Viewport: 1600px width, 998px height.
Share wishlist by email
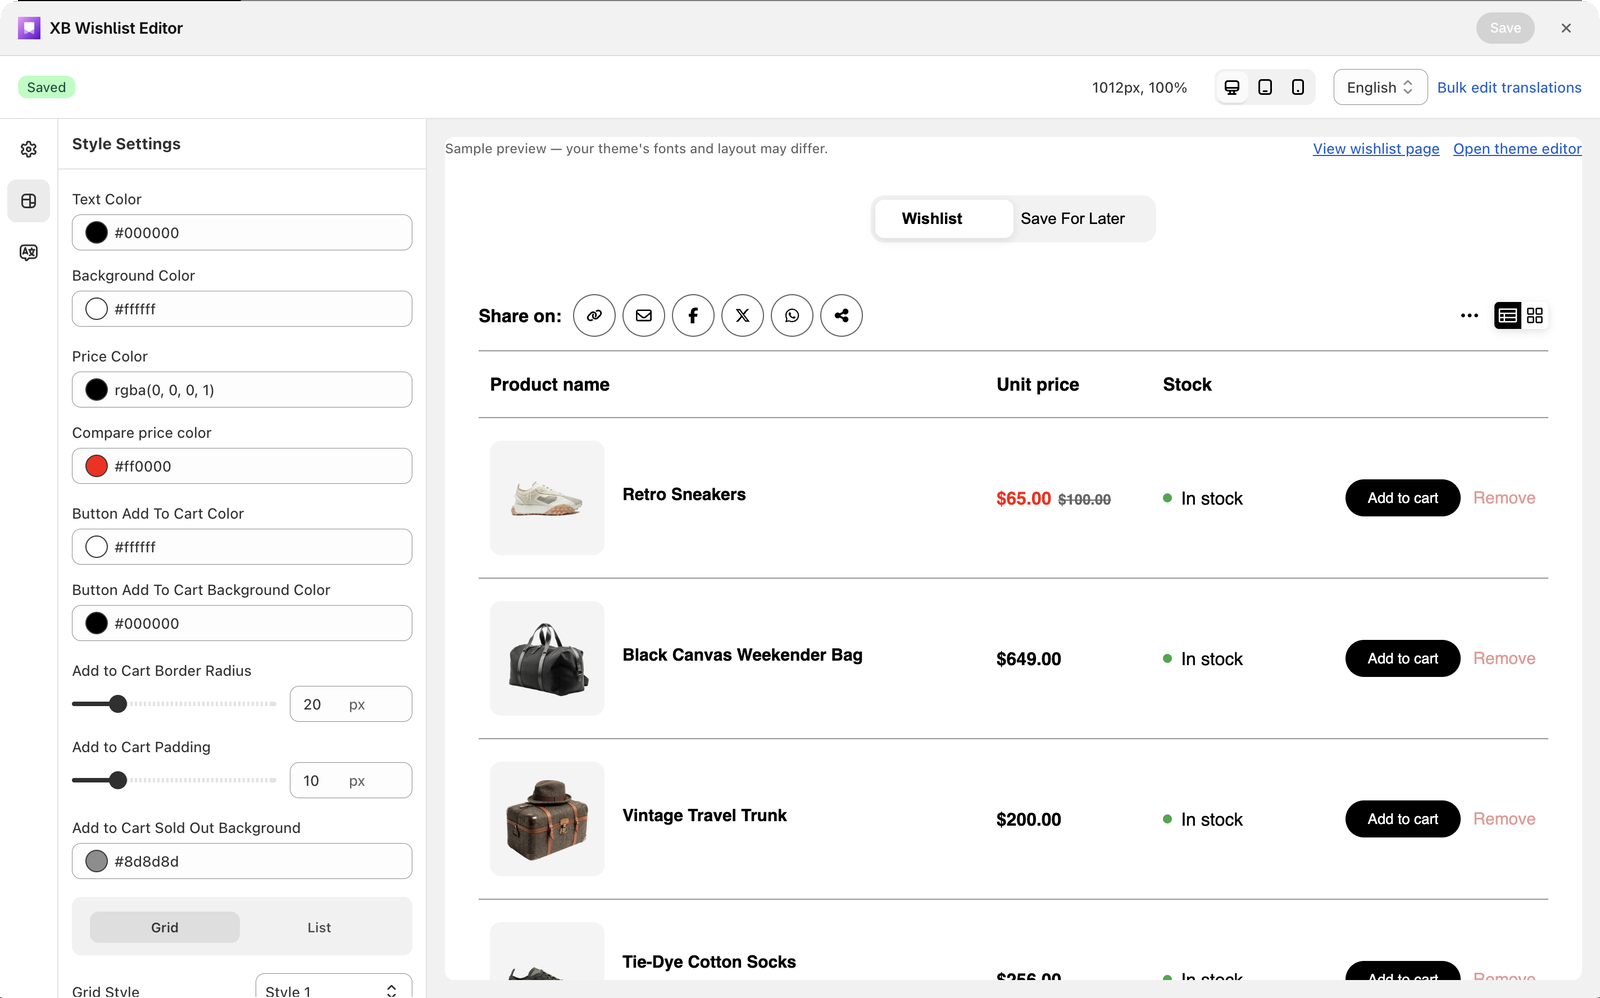644,316
